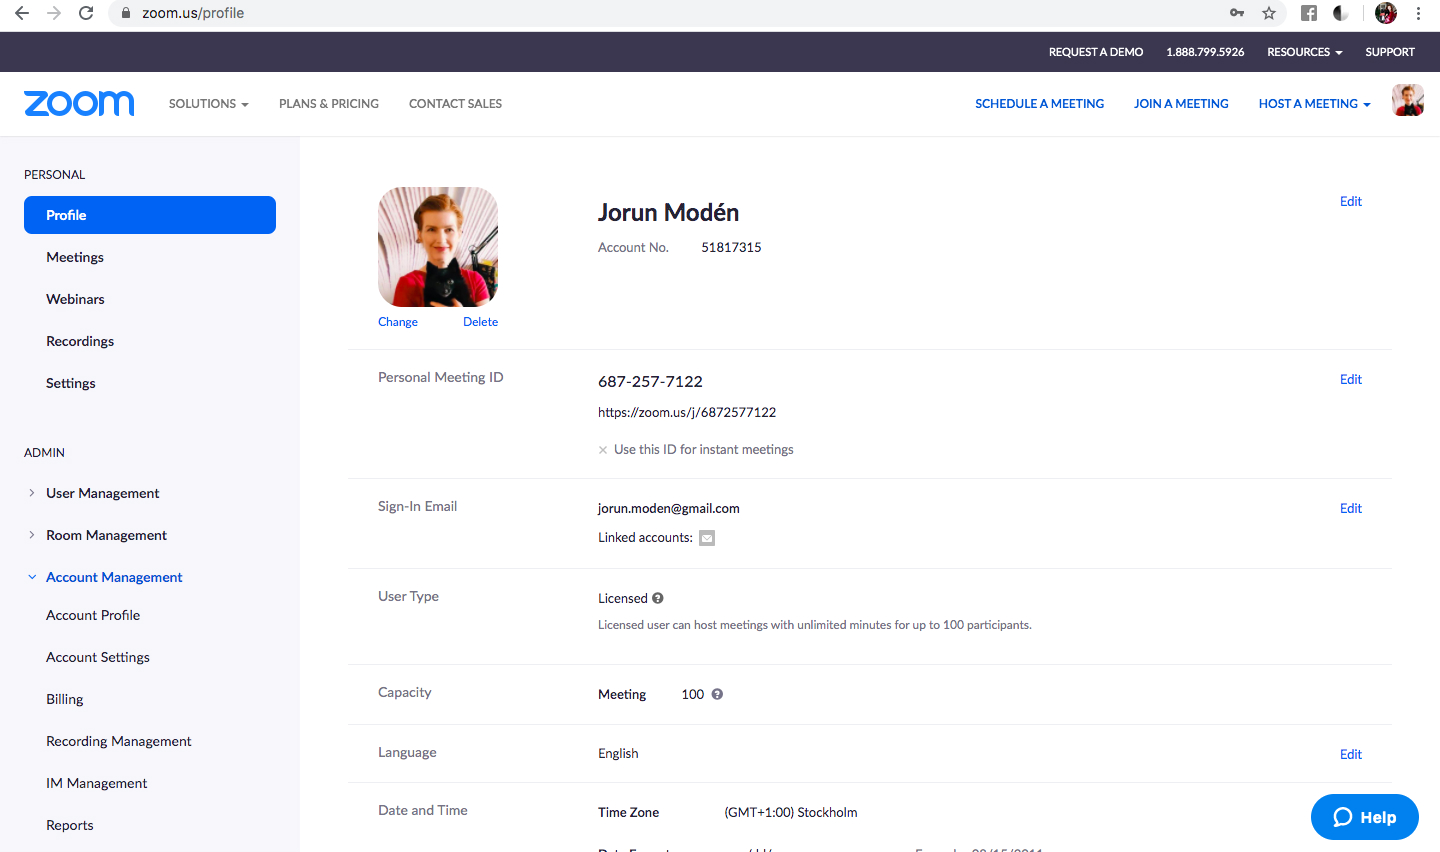1440x852 pixels.
Task: Click the Facebook extension icon
Action: click(x=1308, y=13)
